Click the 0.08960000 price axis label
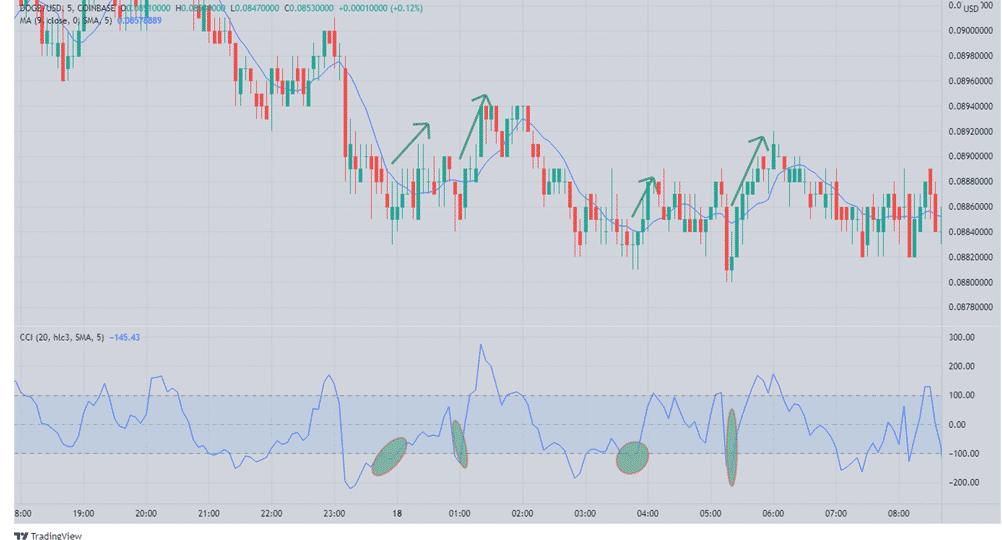Screen dimensions: 1002x540 970,81
